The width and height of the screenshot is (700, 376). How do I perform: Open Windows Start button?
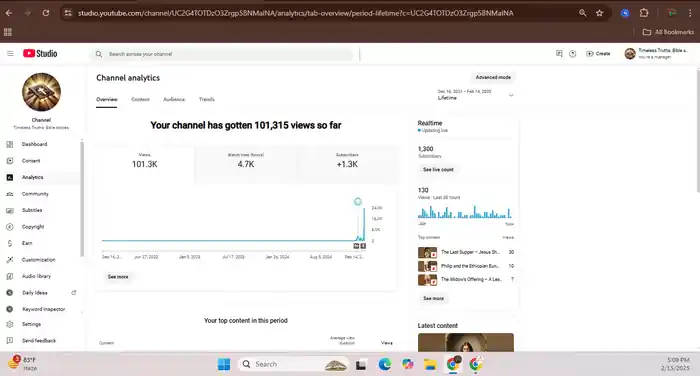224,364
